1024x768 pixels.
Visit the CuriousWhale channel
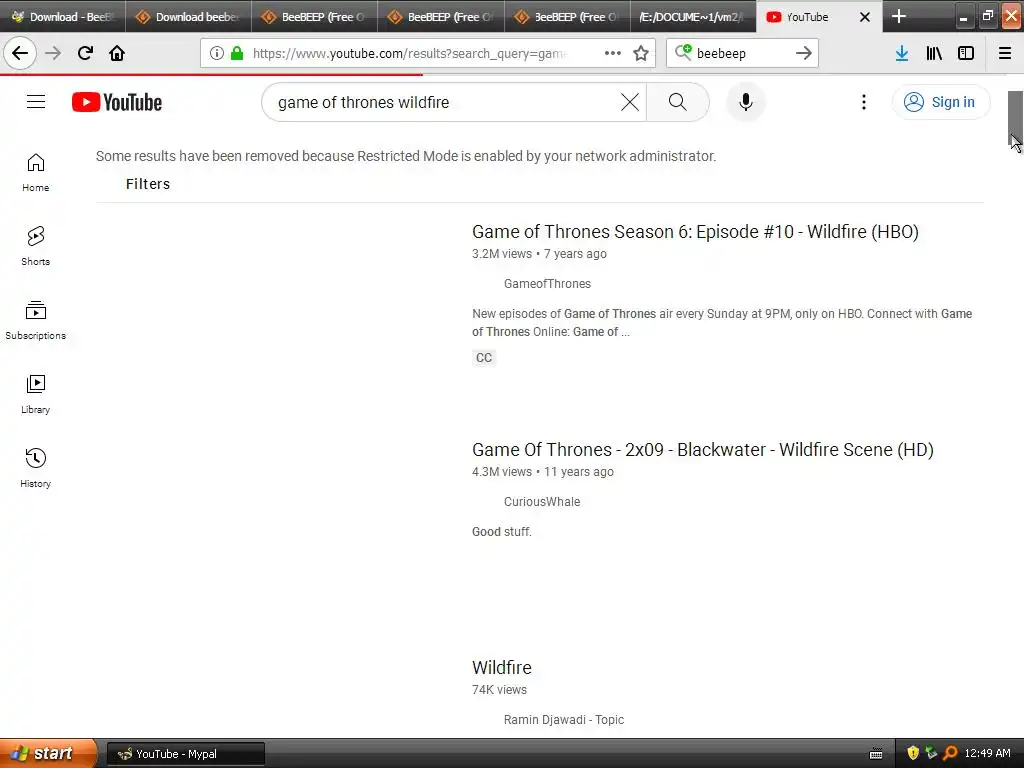coord(541,502)
